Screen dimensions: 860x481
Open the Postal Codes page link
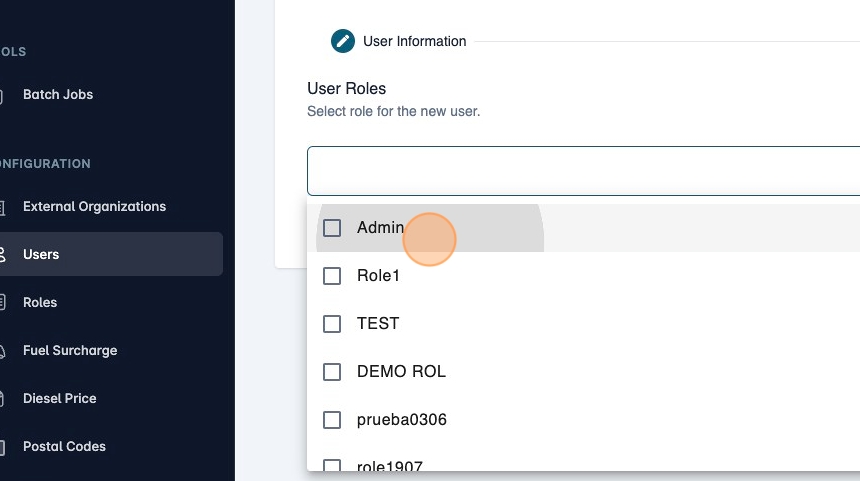pos(64,447)
